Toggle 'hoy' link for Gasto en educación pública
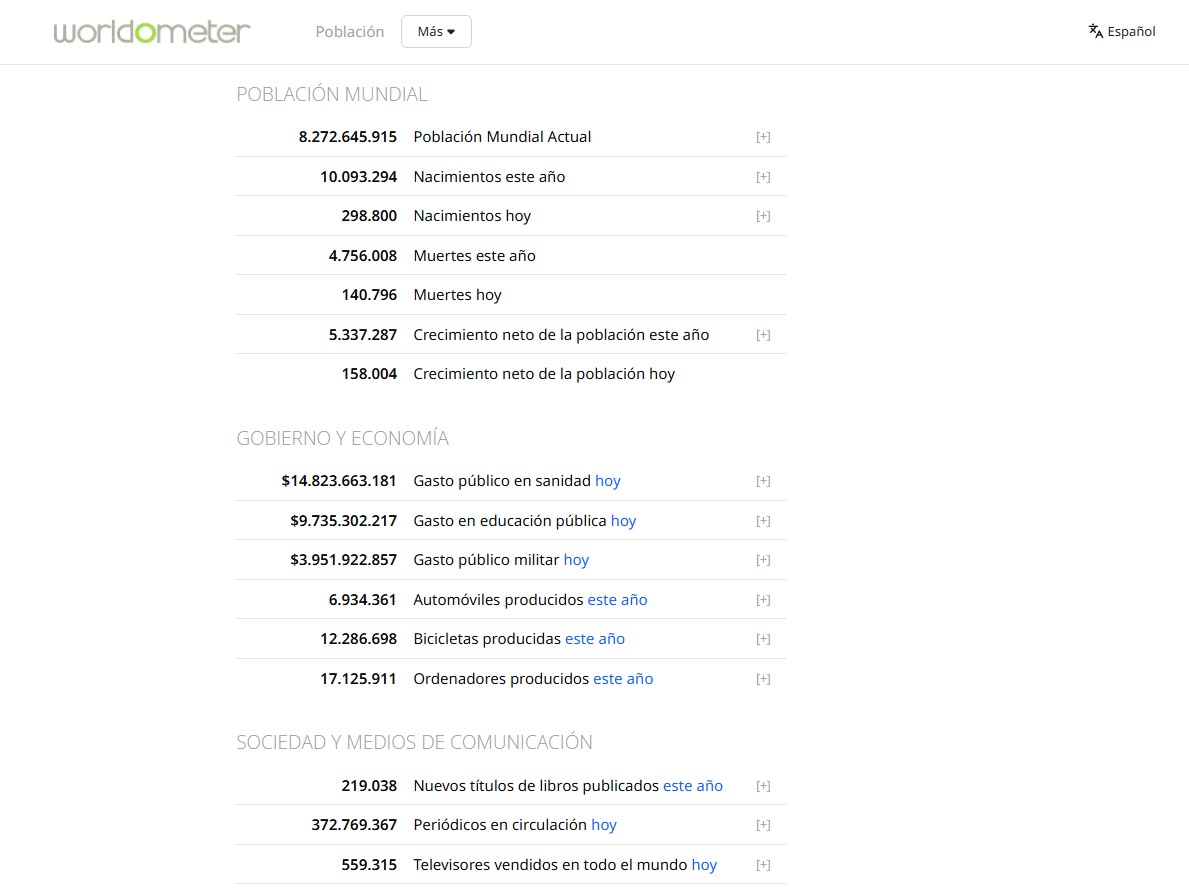This screenshot has height=890, width=1189. point(623,521)
